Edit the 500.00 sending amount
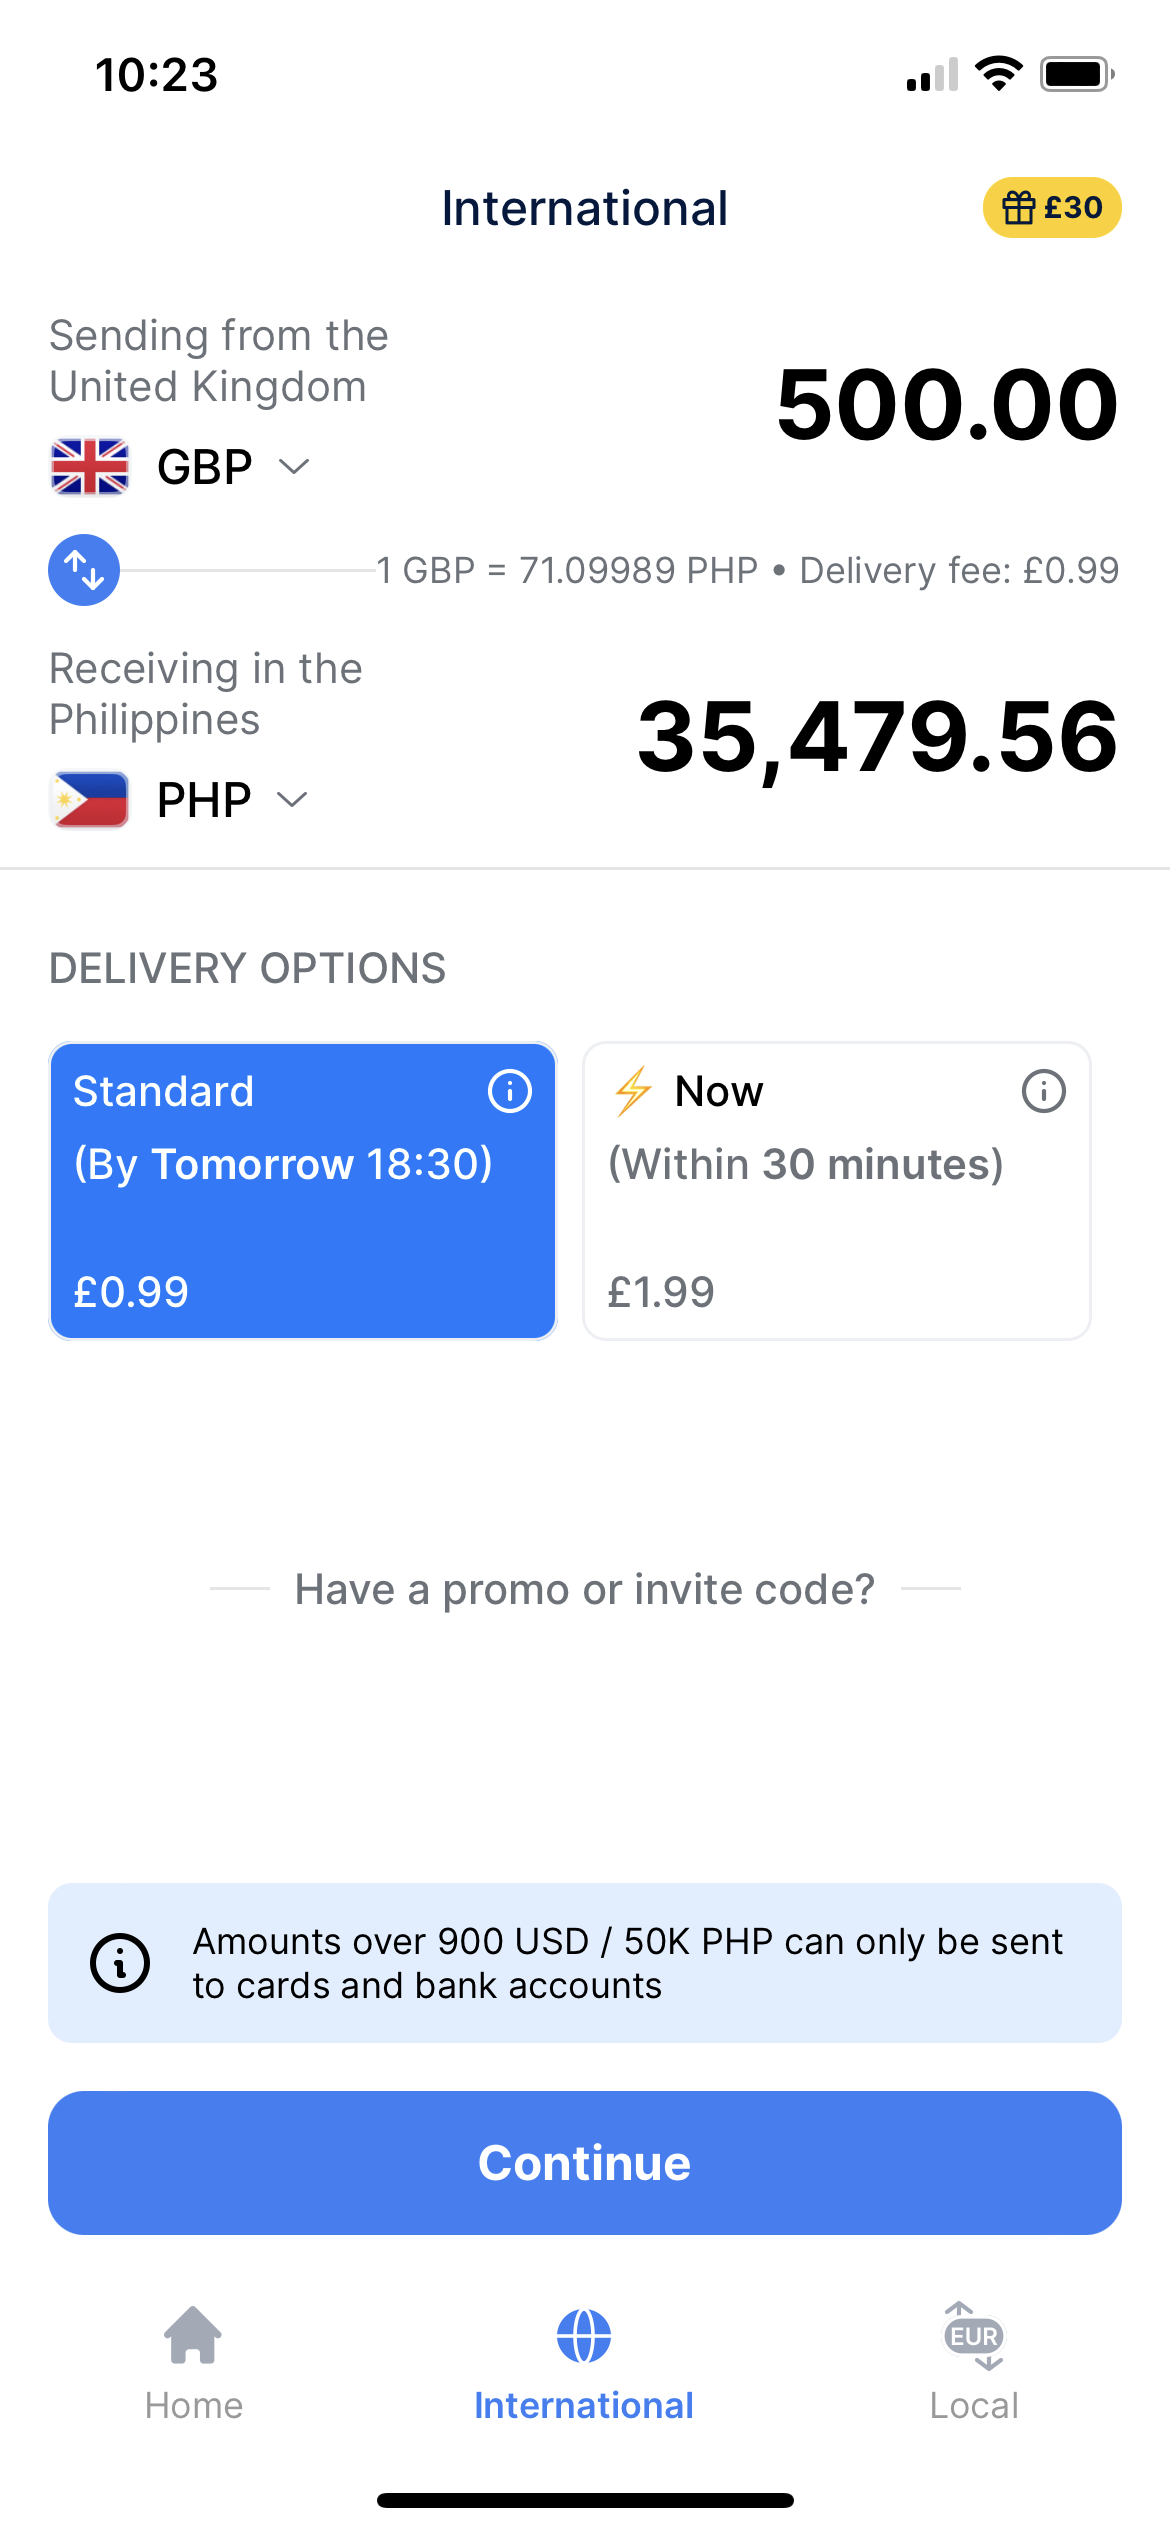Viewport: 1170px width, 2532px height. click(946, 405)
